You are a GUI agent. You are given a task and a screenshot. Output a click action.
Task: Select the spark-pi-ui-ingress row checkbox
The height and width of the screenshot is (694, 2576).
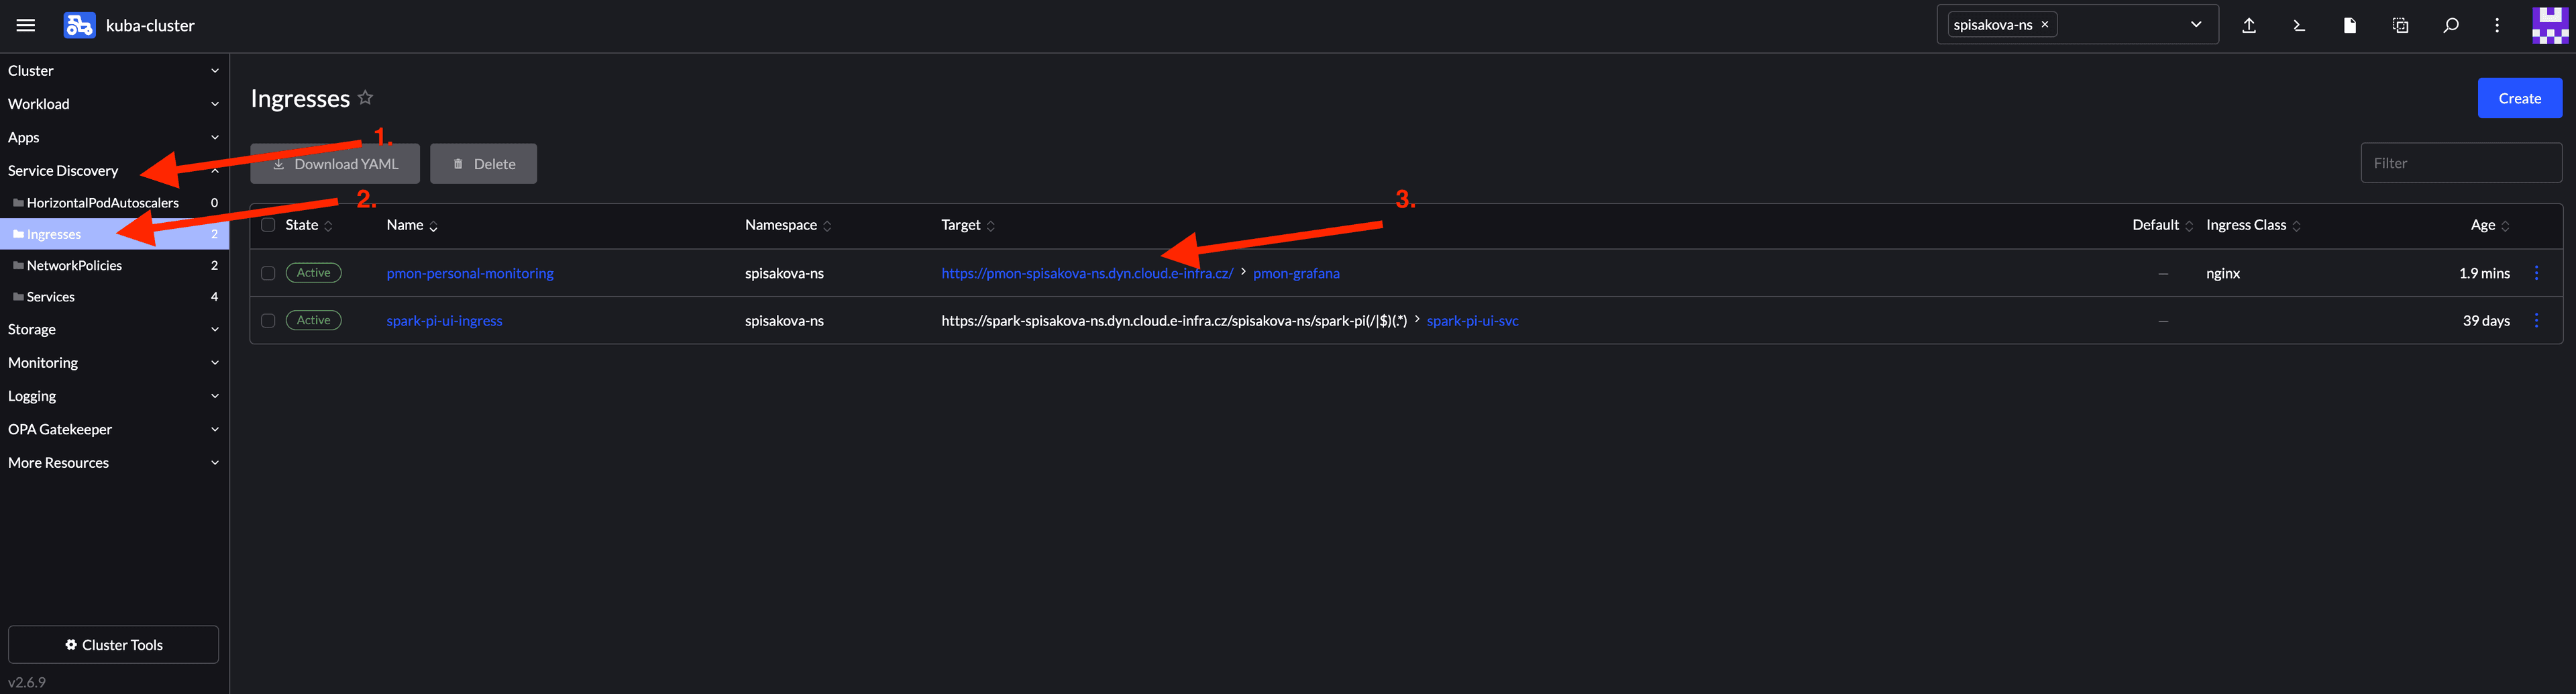[x=268, y=321]
